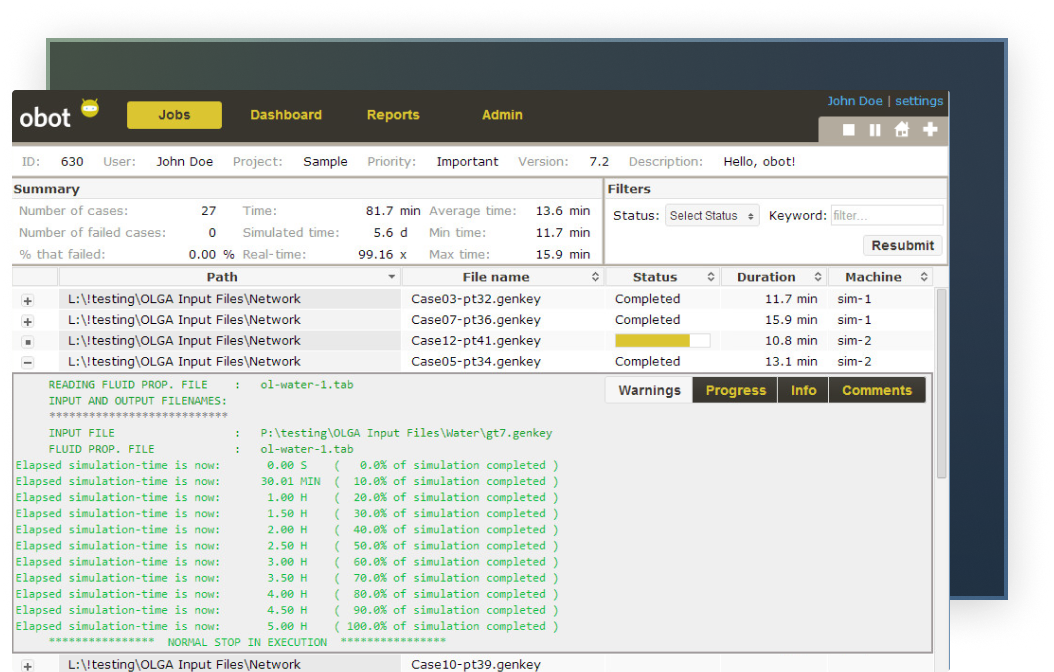
Task: Click the obot robot logo icon
Action: [x=90, y=109]
